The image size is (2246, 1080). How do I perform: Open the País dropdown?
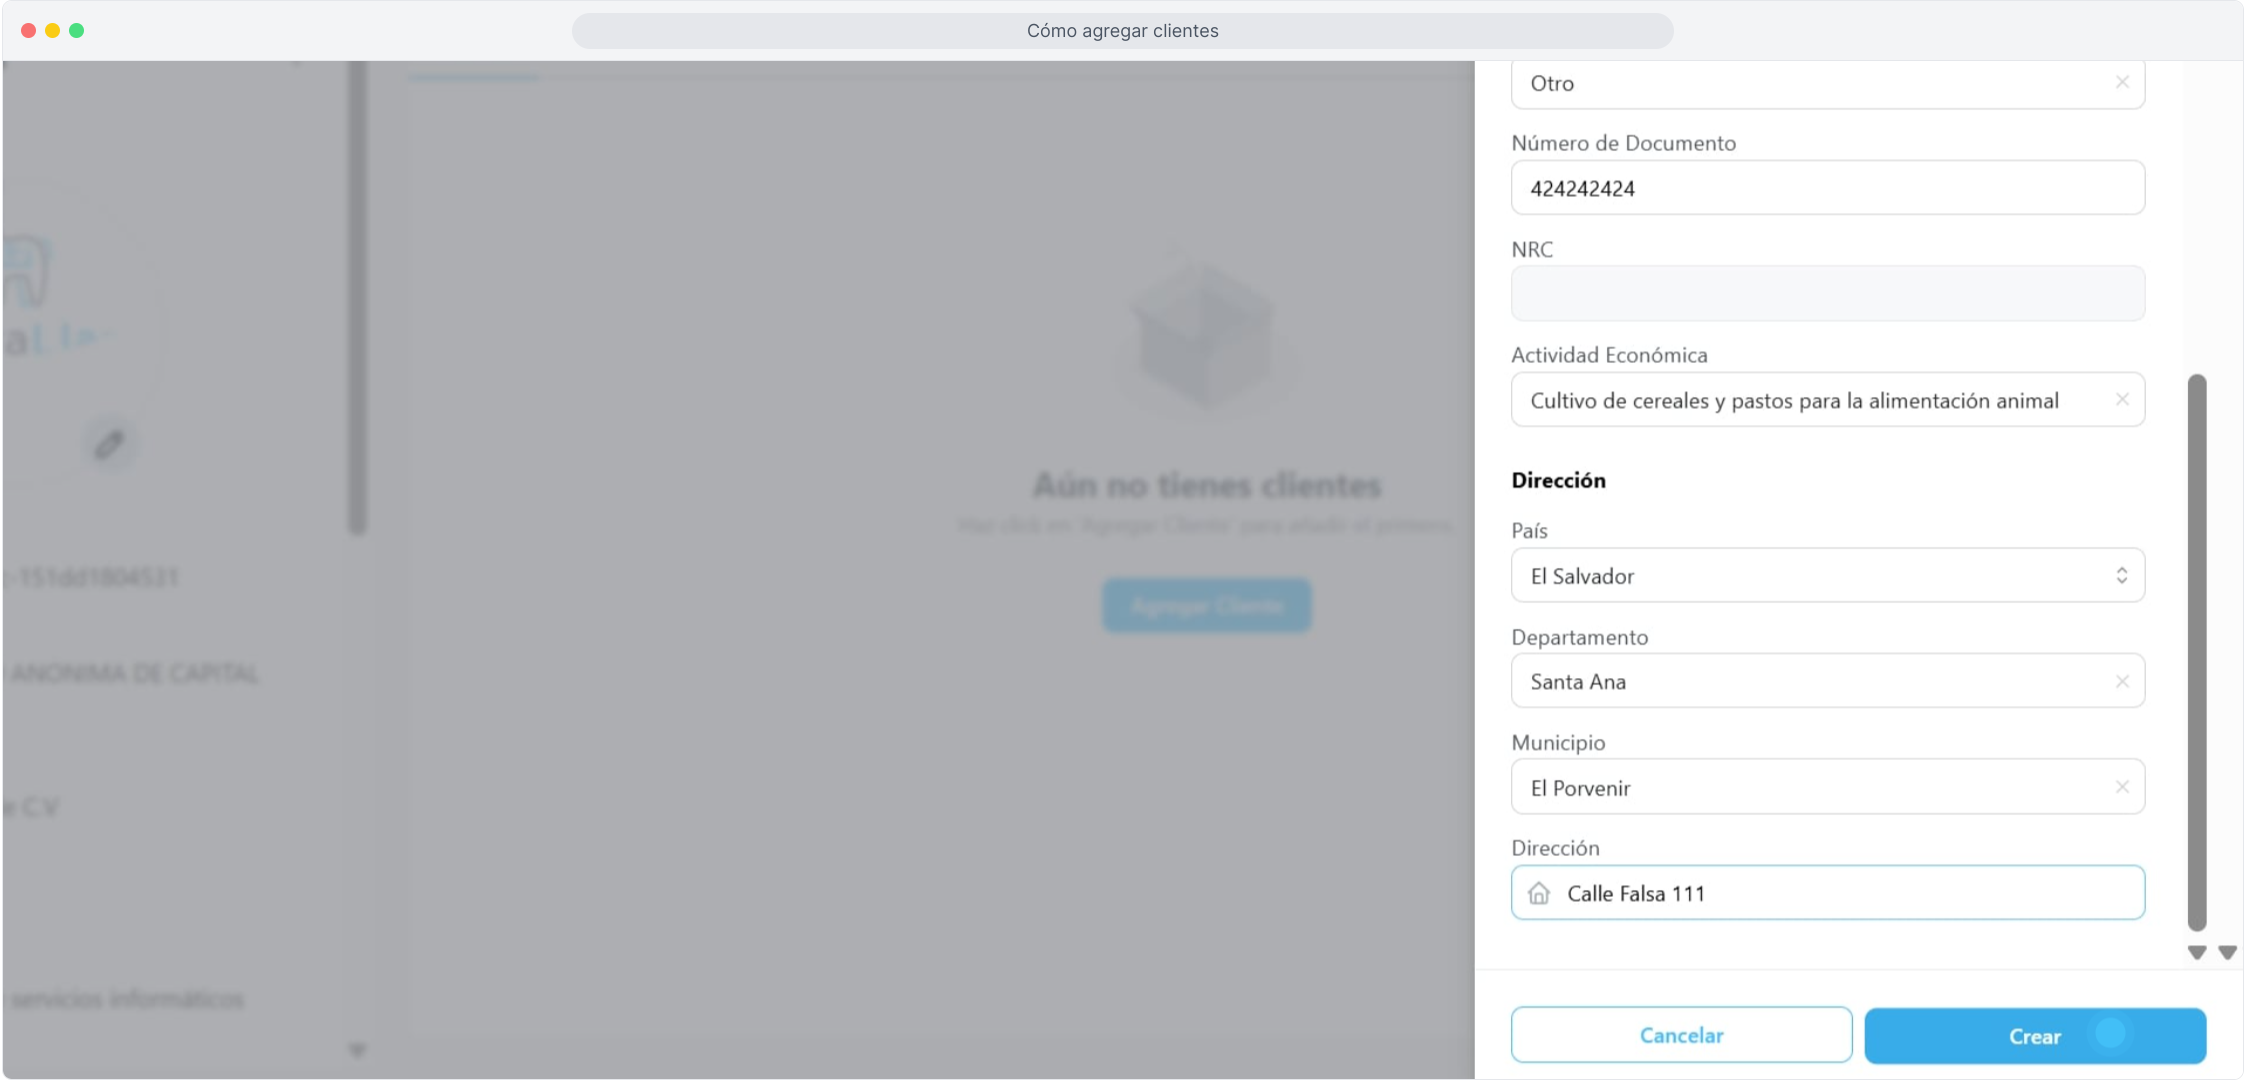click(1826, 576)
